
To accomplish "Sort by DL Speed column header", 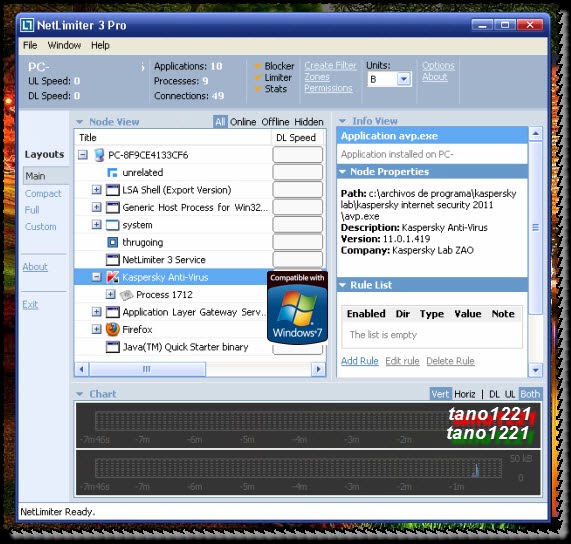I will (x=298, y=138).
